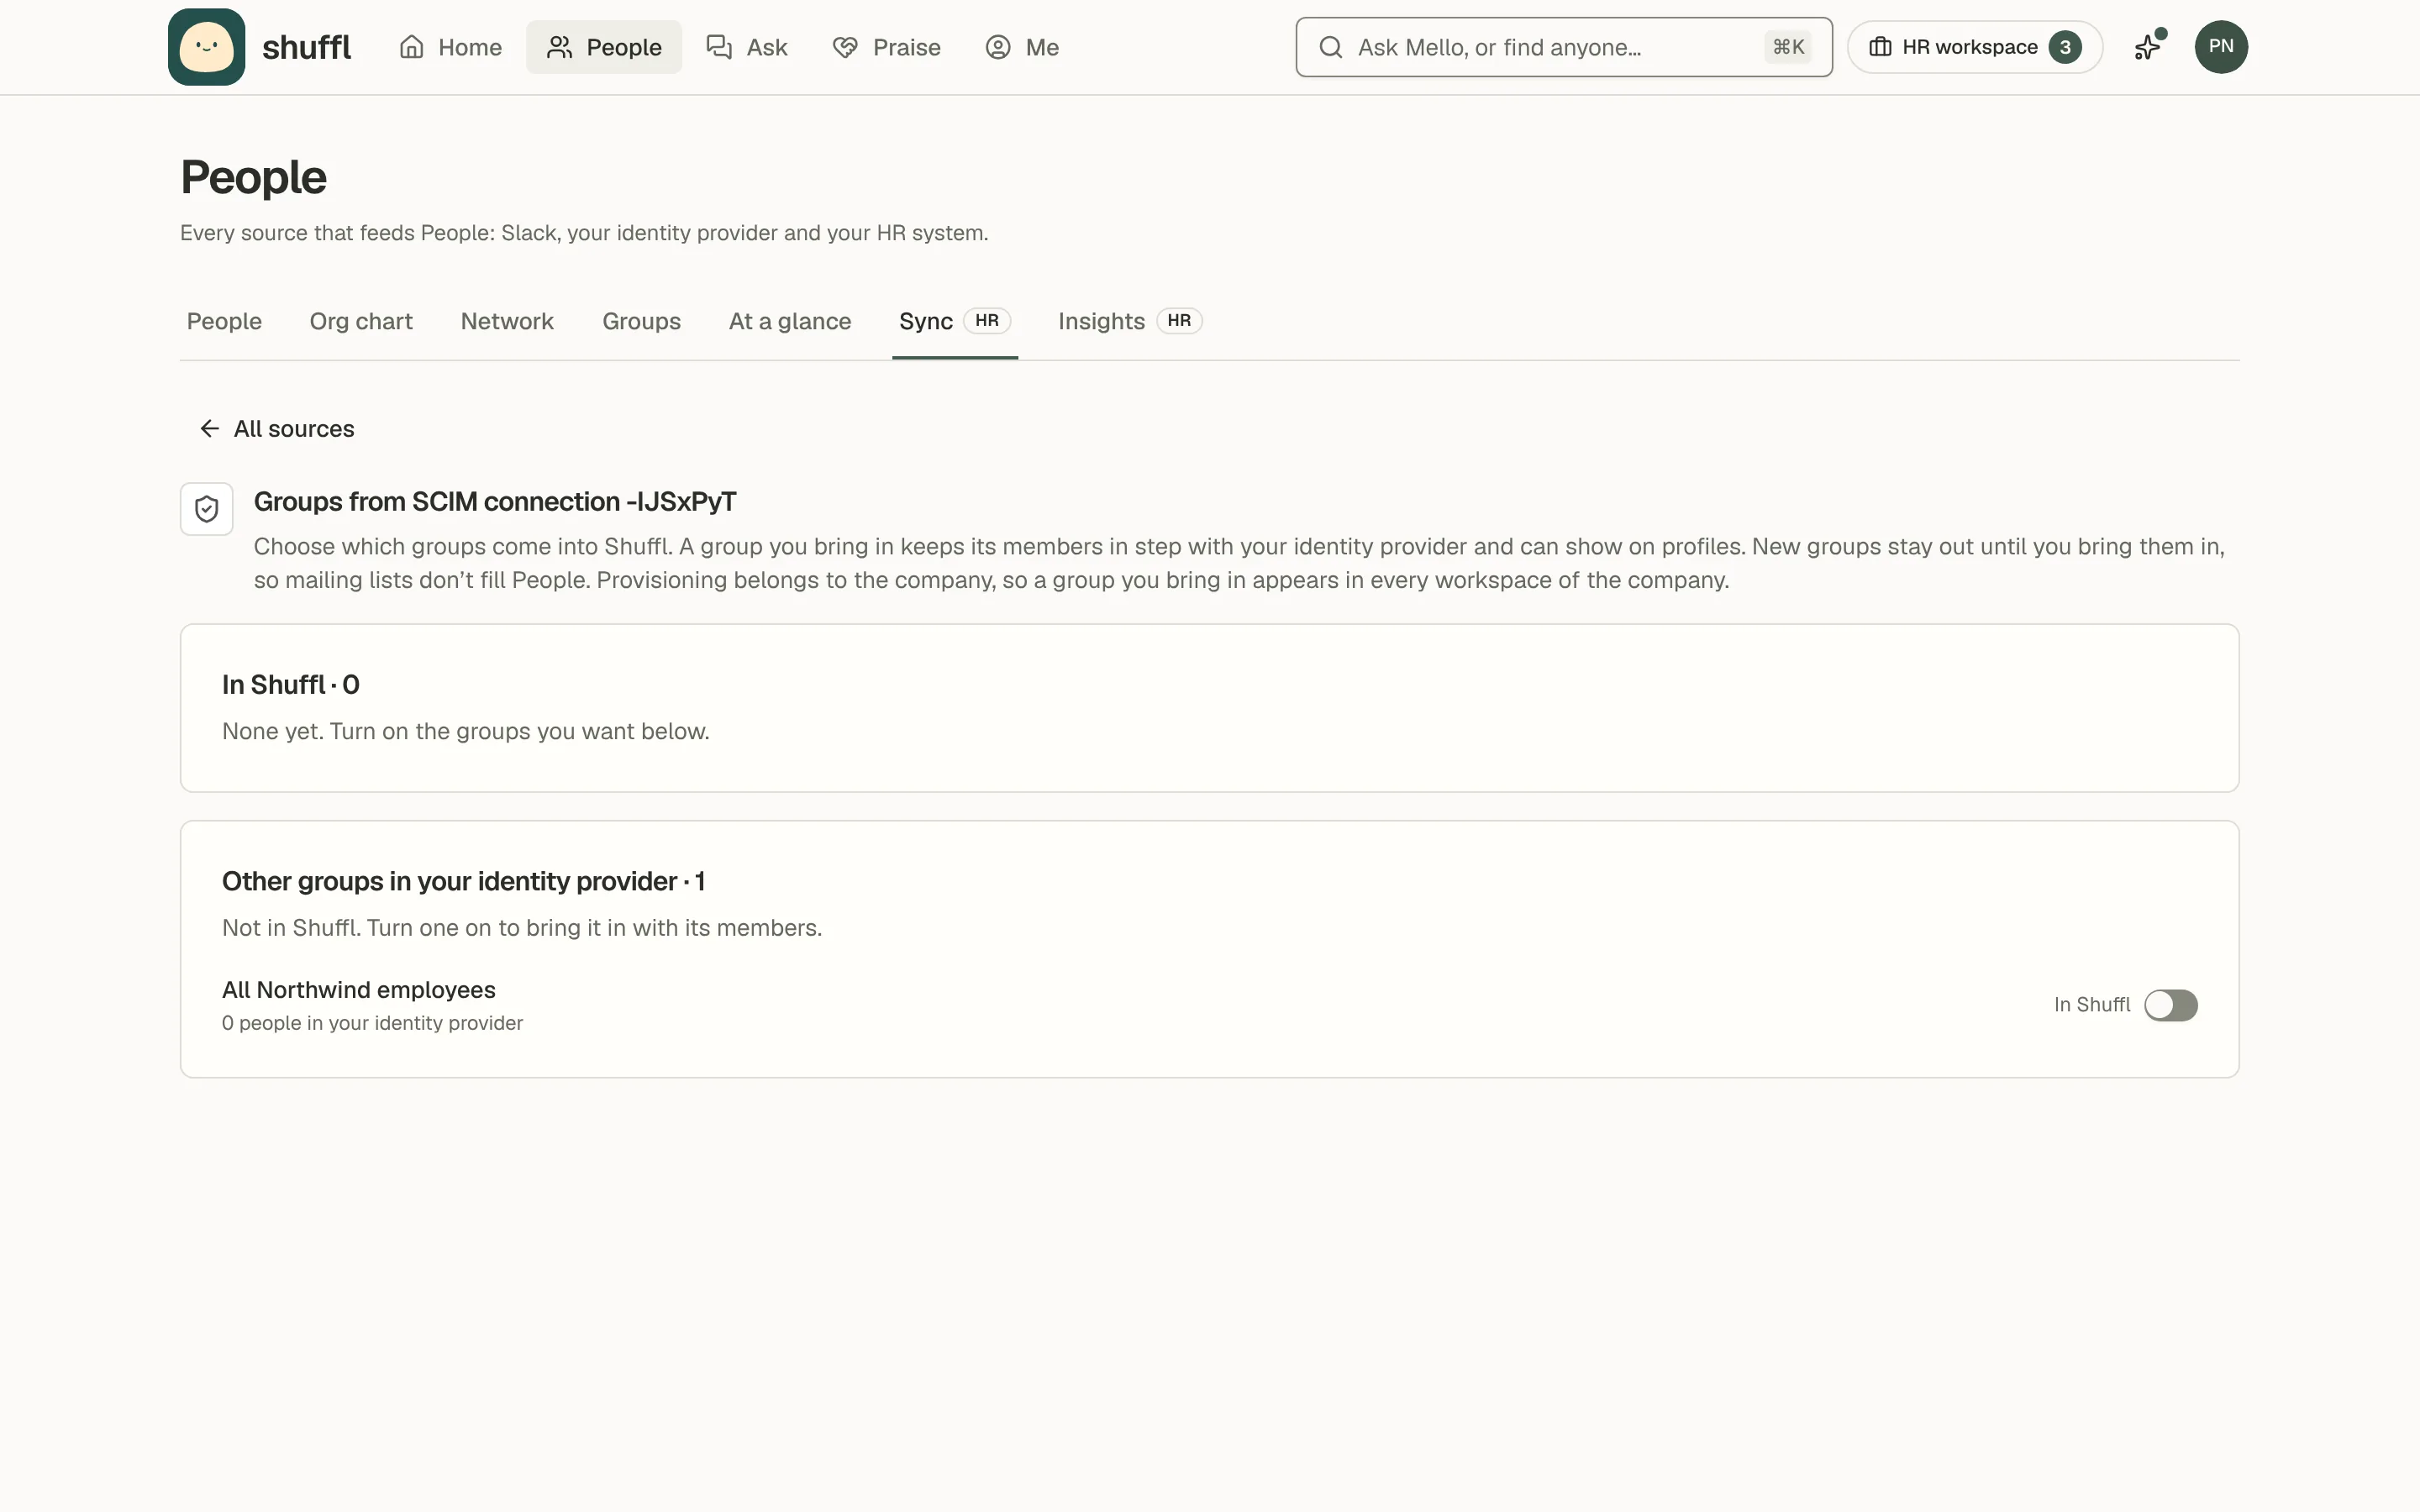Open the sparkle notifications icon

(2148, 47)
